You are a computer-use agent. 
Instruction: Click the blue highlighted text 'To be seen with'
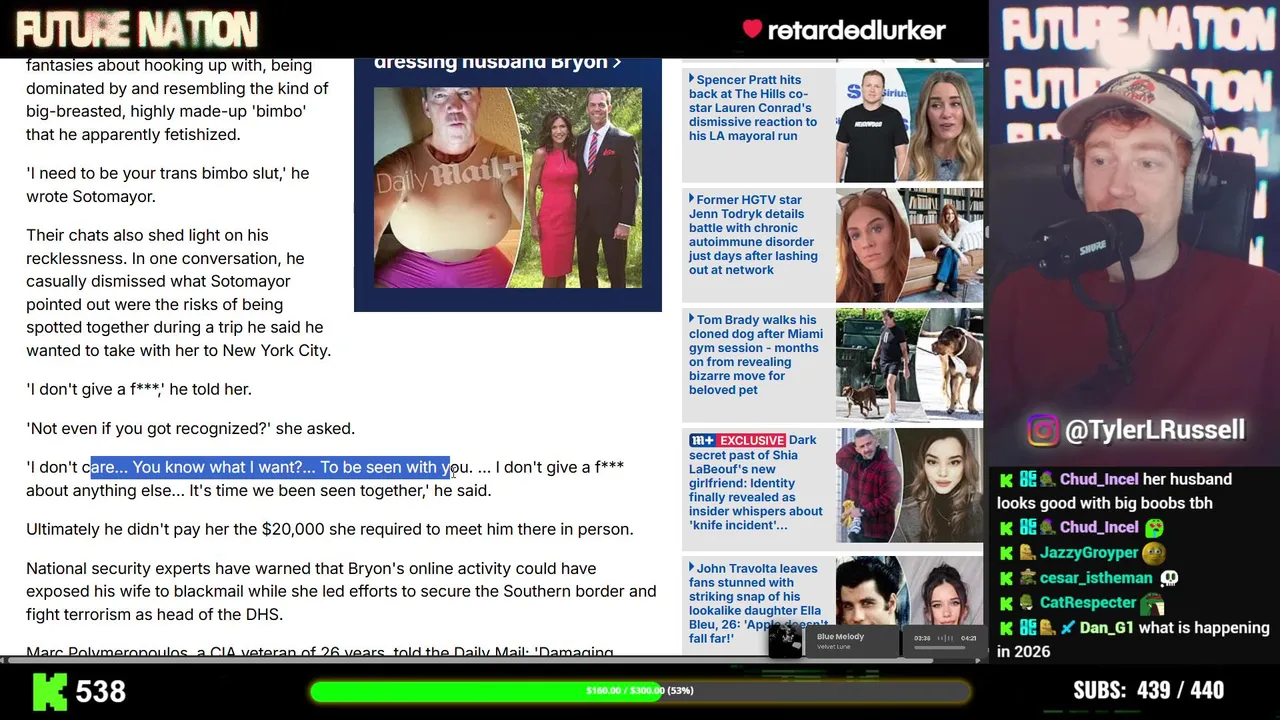[378, 467]
